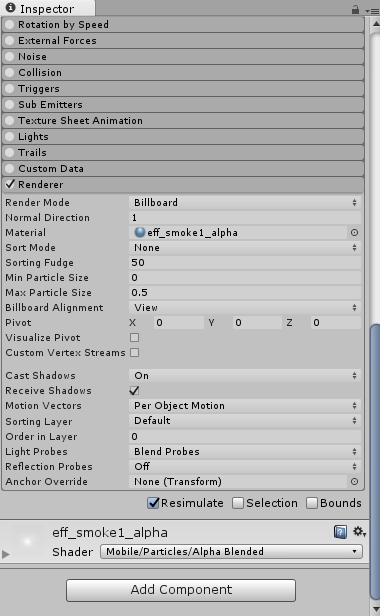Viewport: 380px width, 616px height.
Task: Expand the eff_smoke1_alpha material foldout arrow
Action: (x=6, y=554)
